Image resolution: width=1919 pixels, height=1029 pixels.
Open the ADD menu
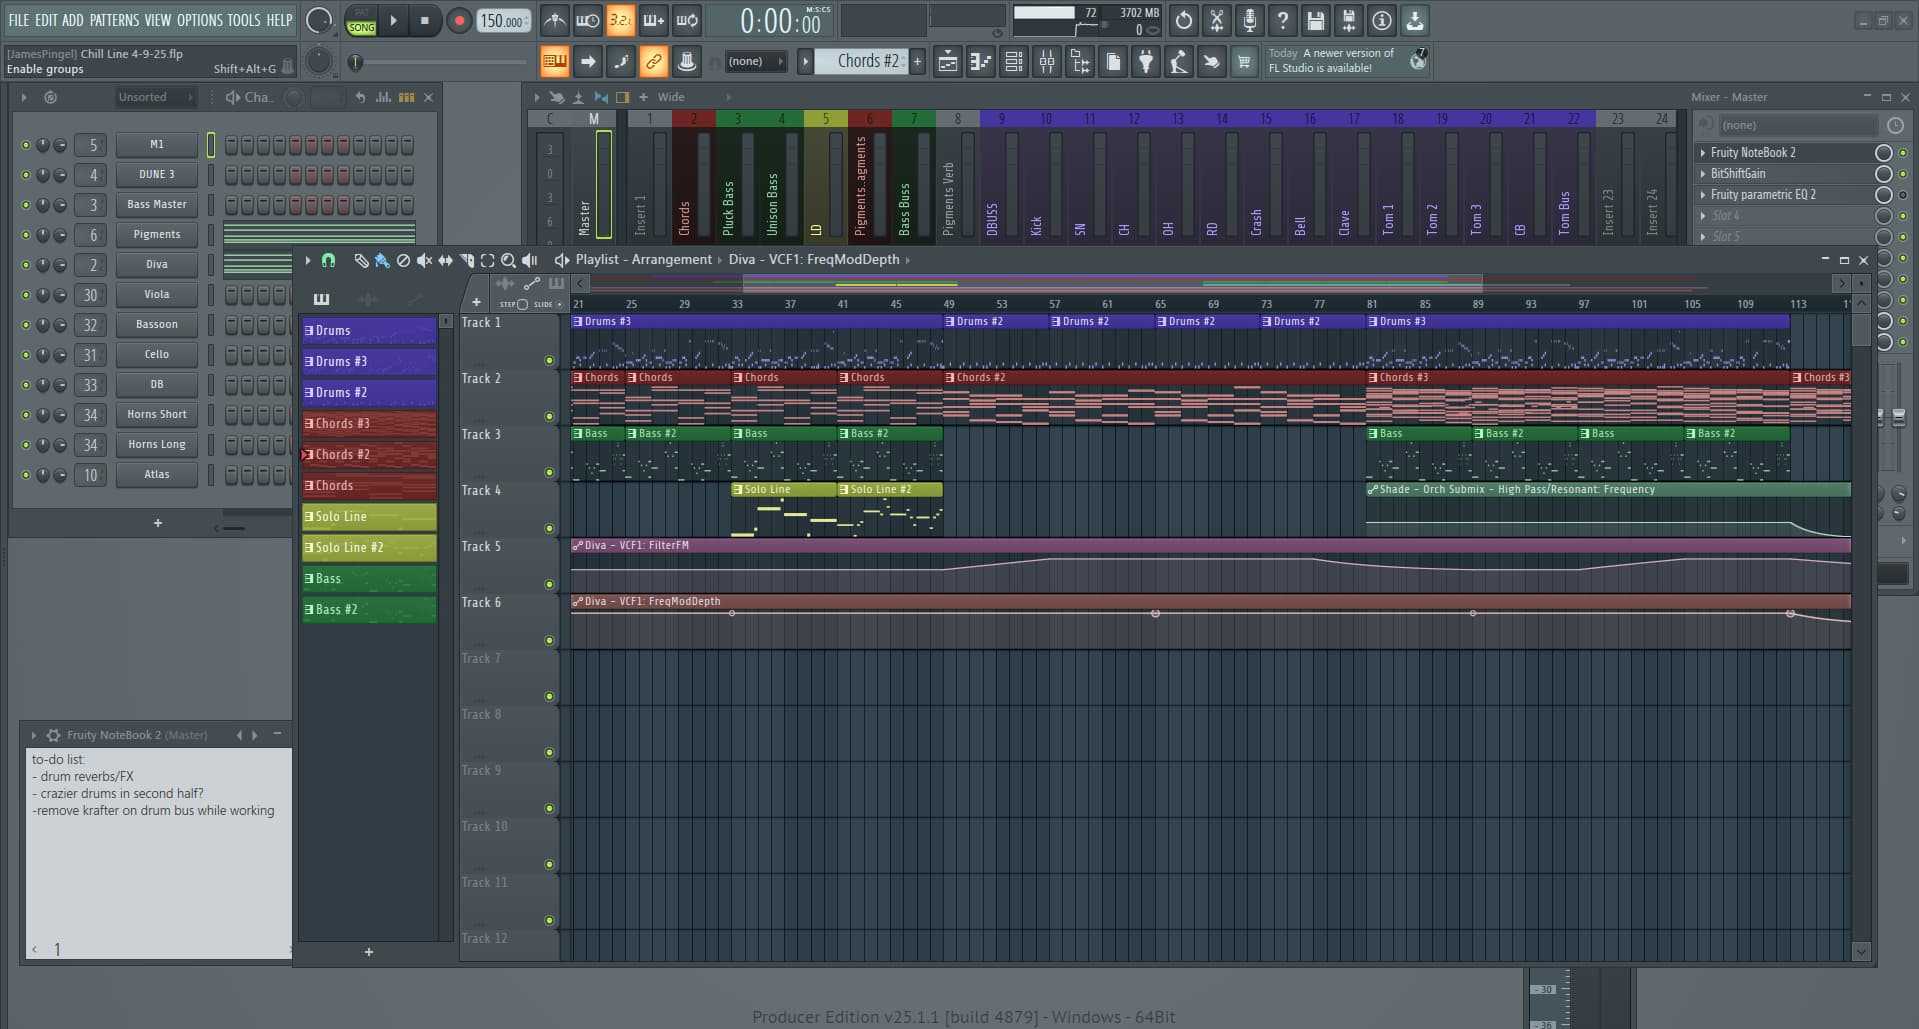pos(73,20)
